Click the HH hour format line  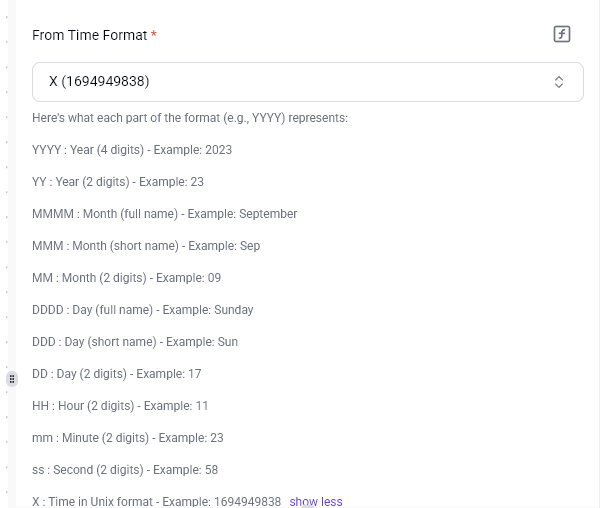coord(120,406)
